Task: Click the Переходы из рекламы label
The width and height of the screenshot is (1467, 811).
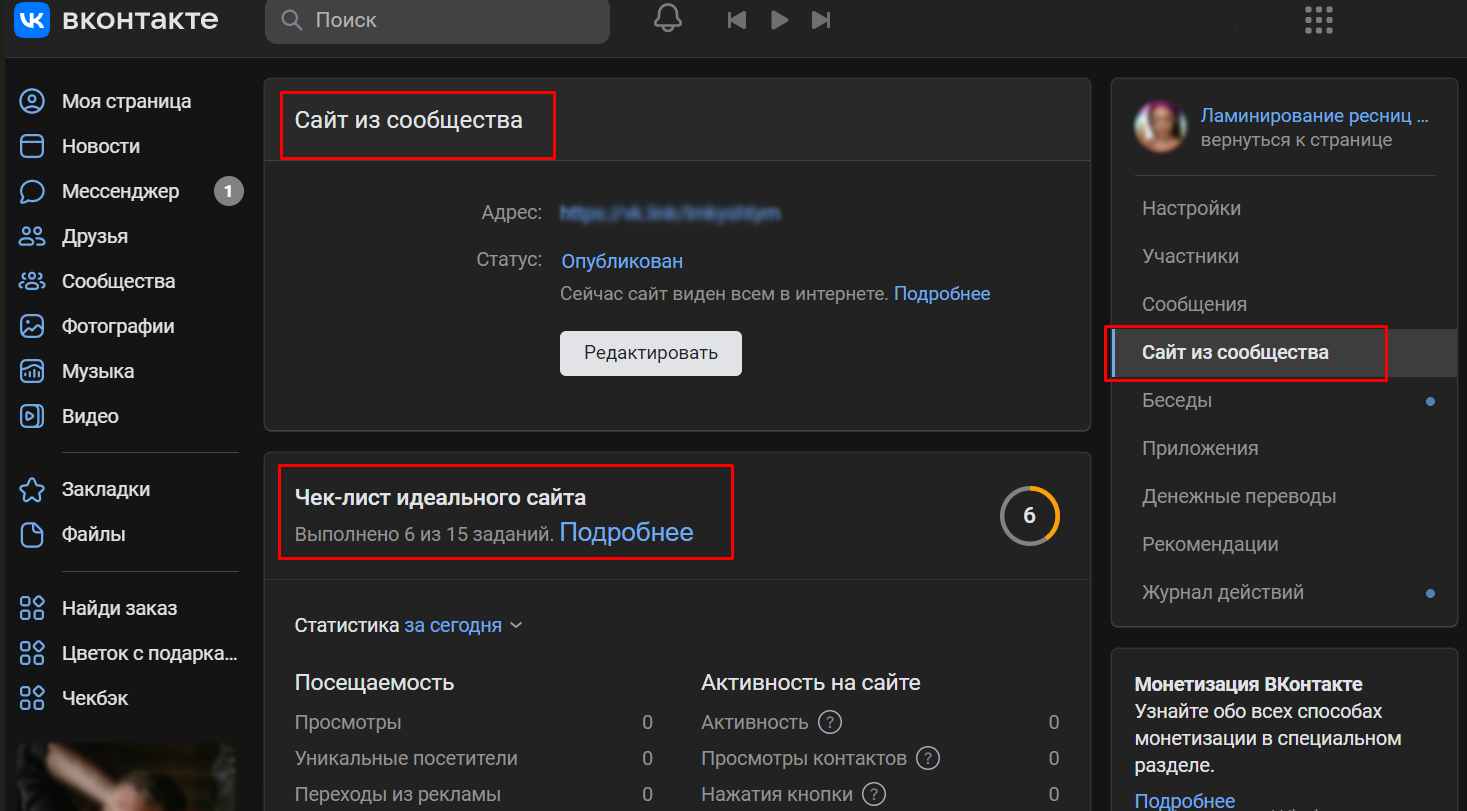Action: click(x=398, y=794)
